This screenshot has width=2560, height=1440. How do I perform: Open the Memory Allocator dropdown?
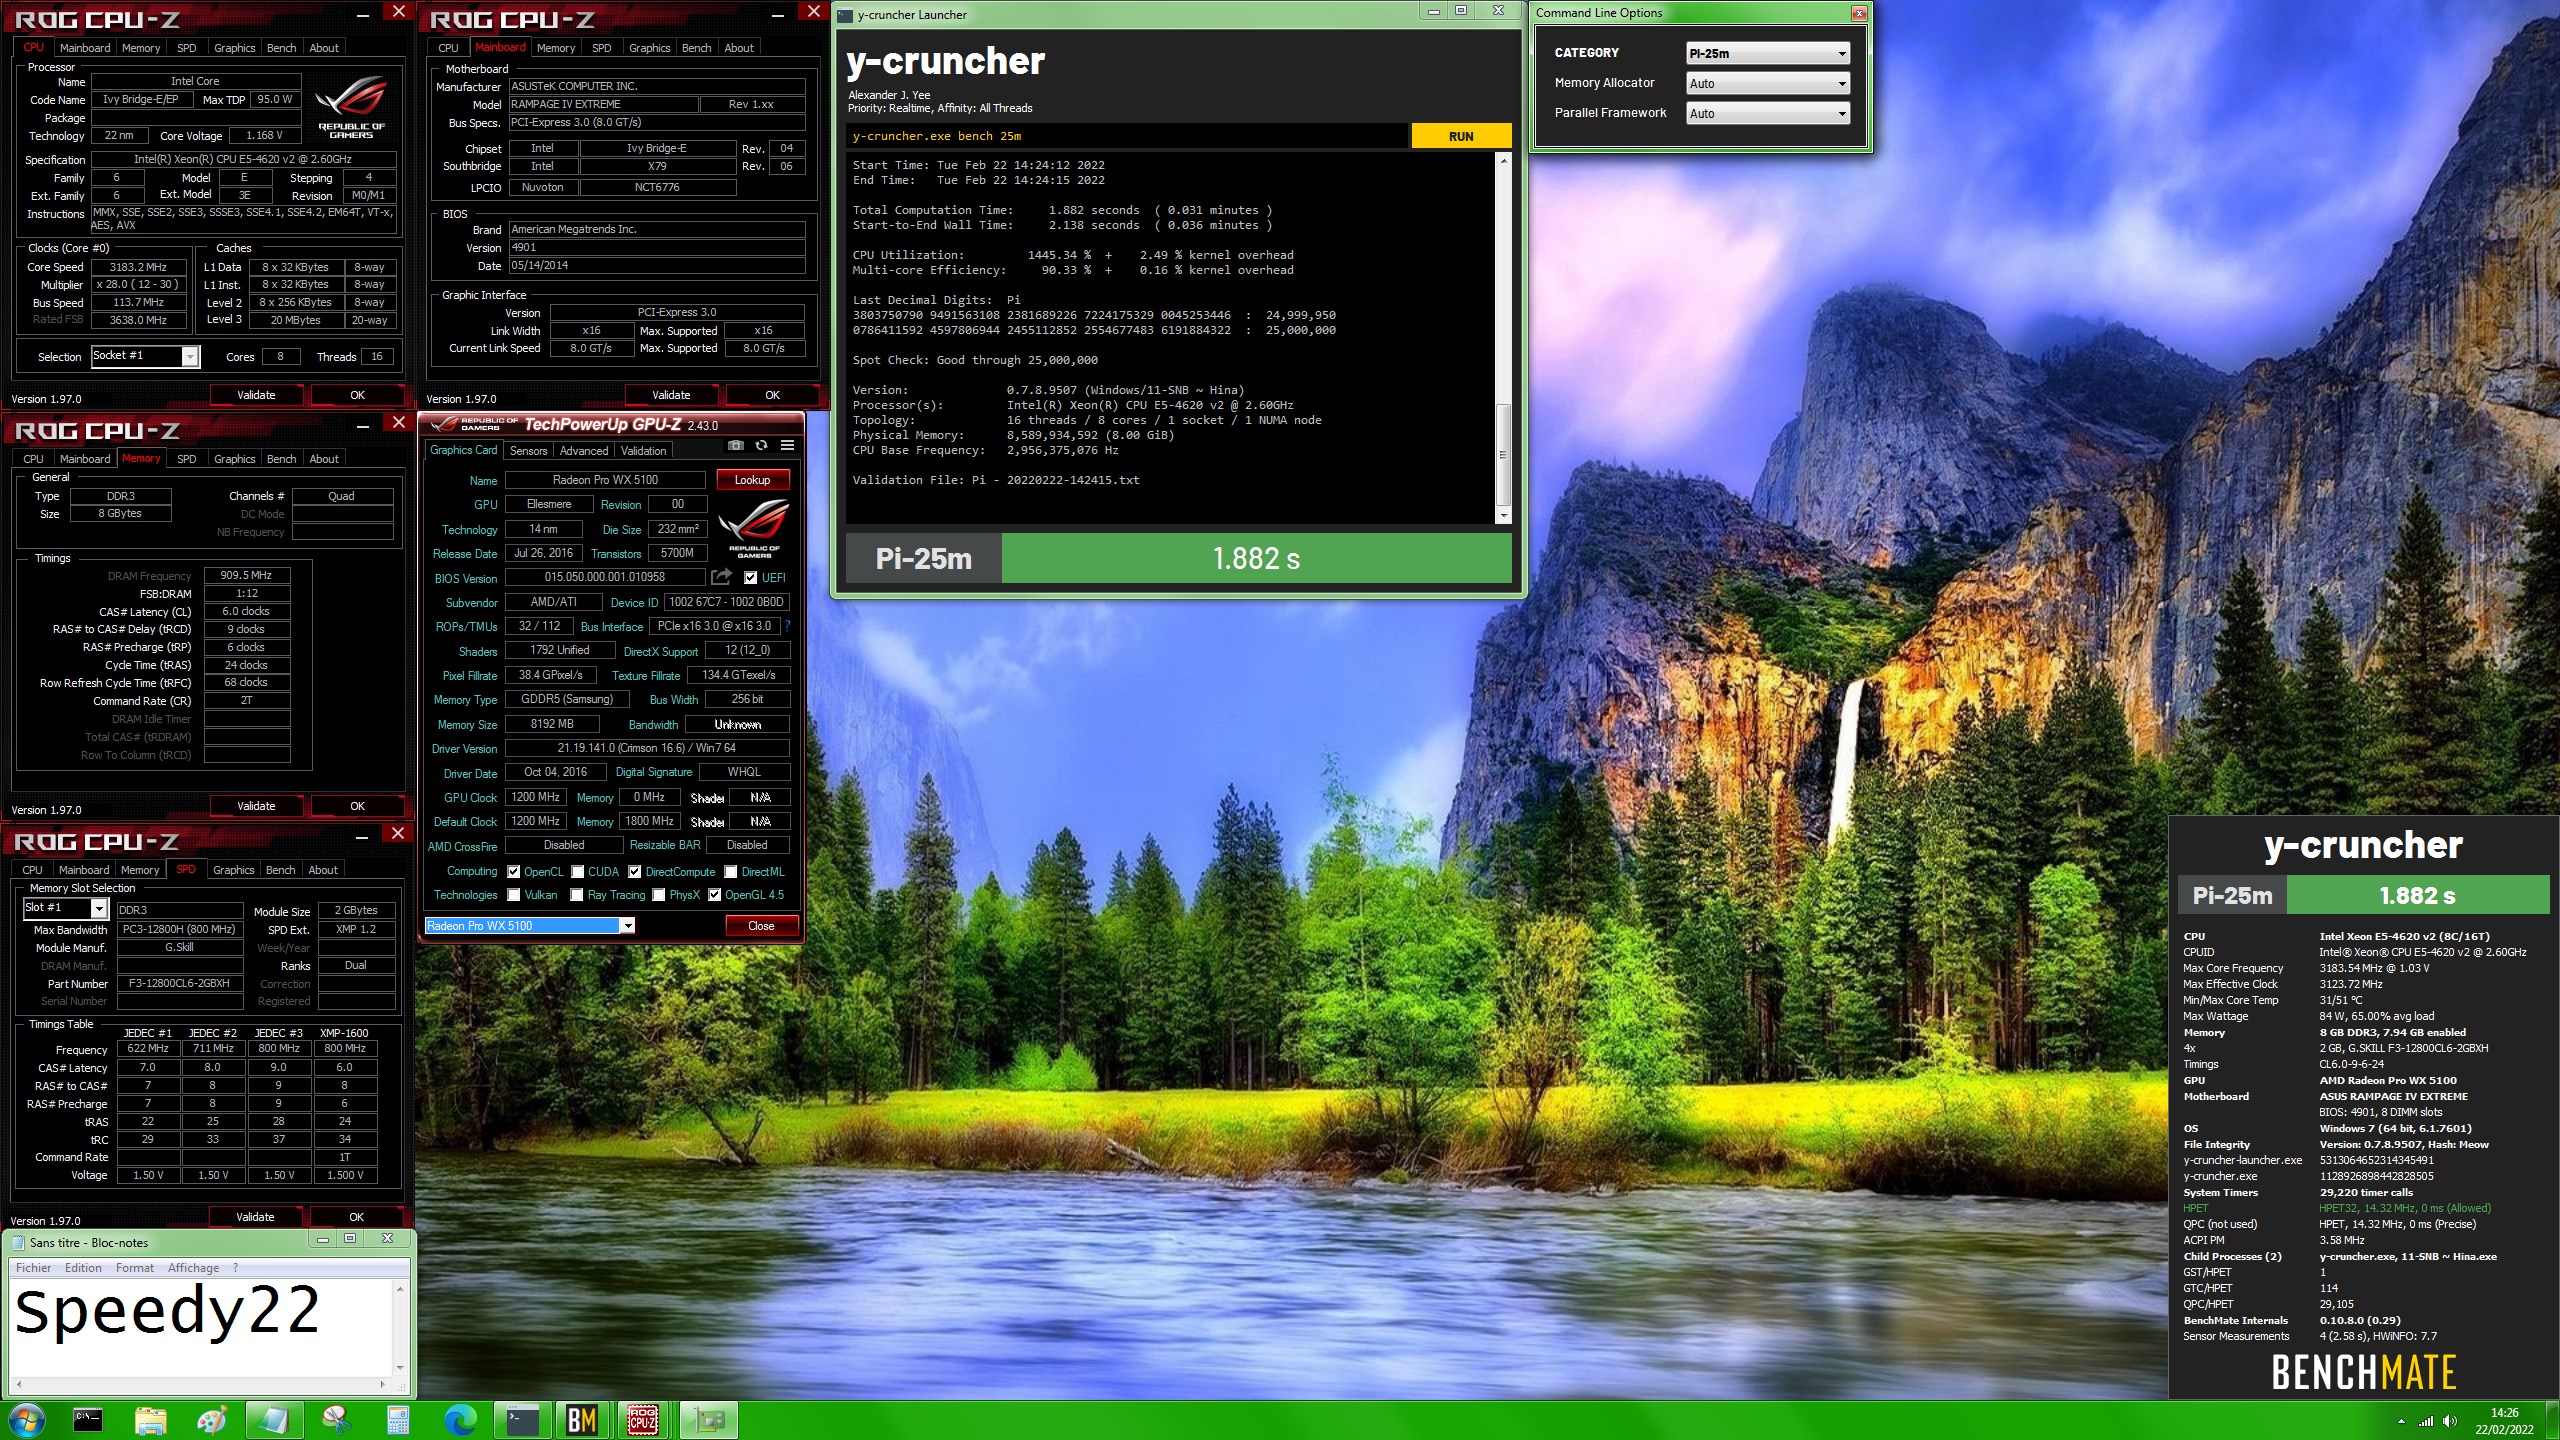click(1767, 83)
